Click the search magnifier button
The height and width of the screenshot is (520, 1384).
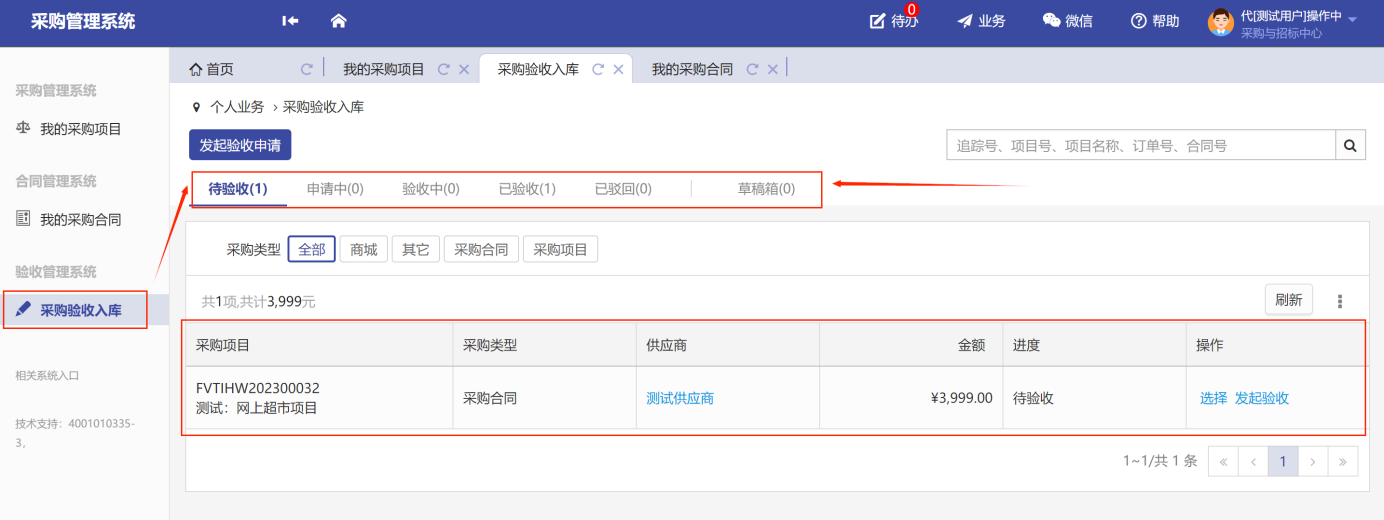pos(1350,146)
